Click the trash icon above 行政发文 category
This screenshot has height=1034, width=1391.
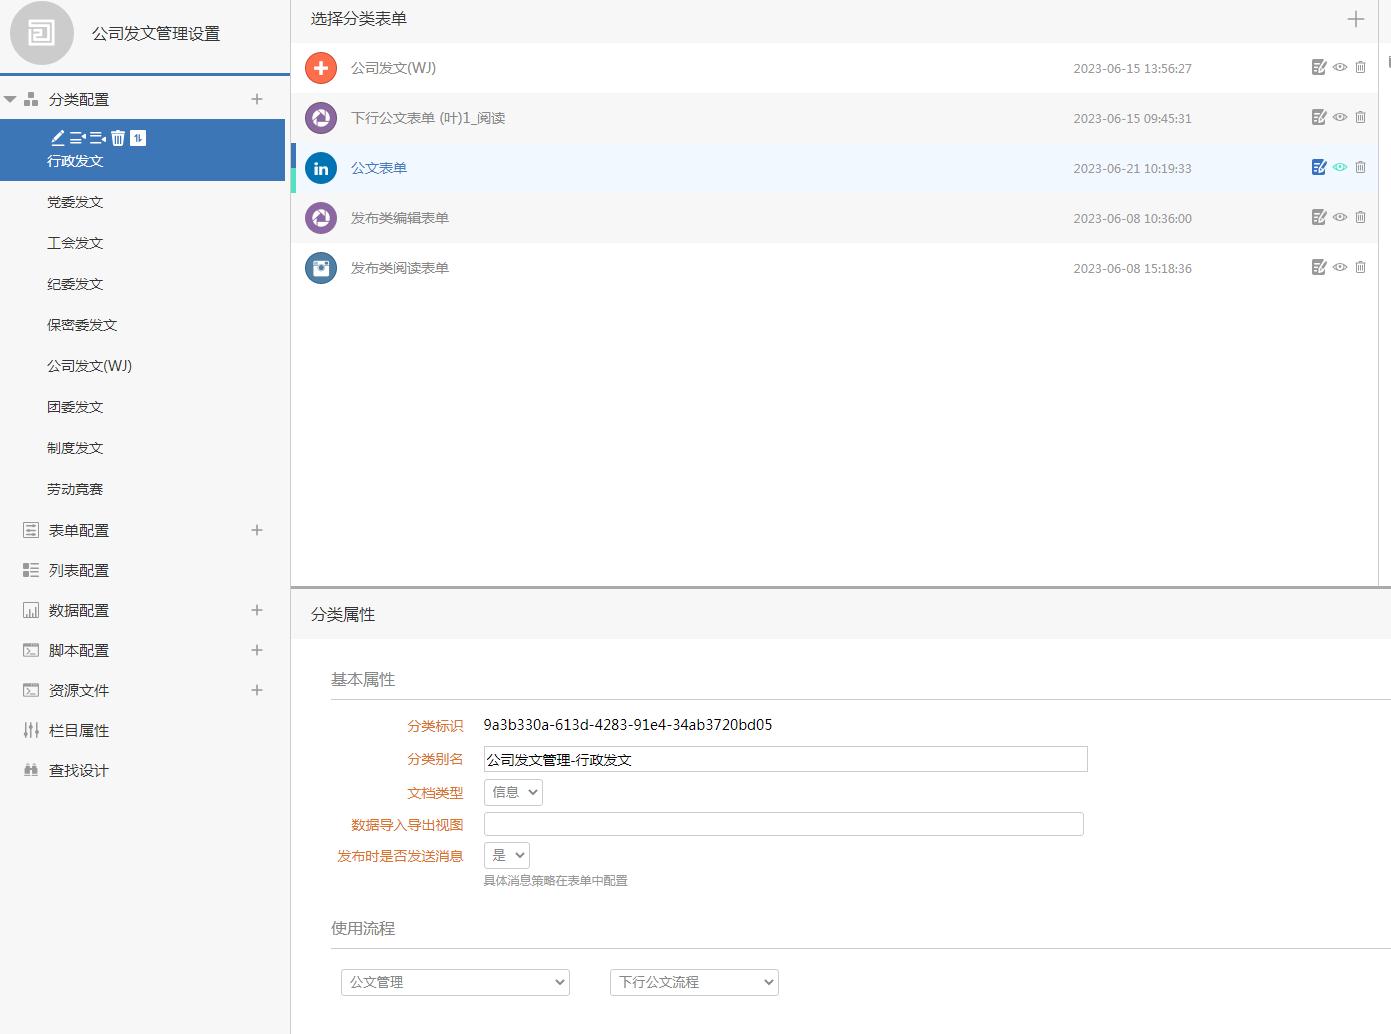(118, 138)
